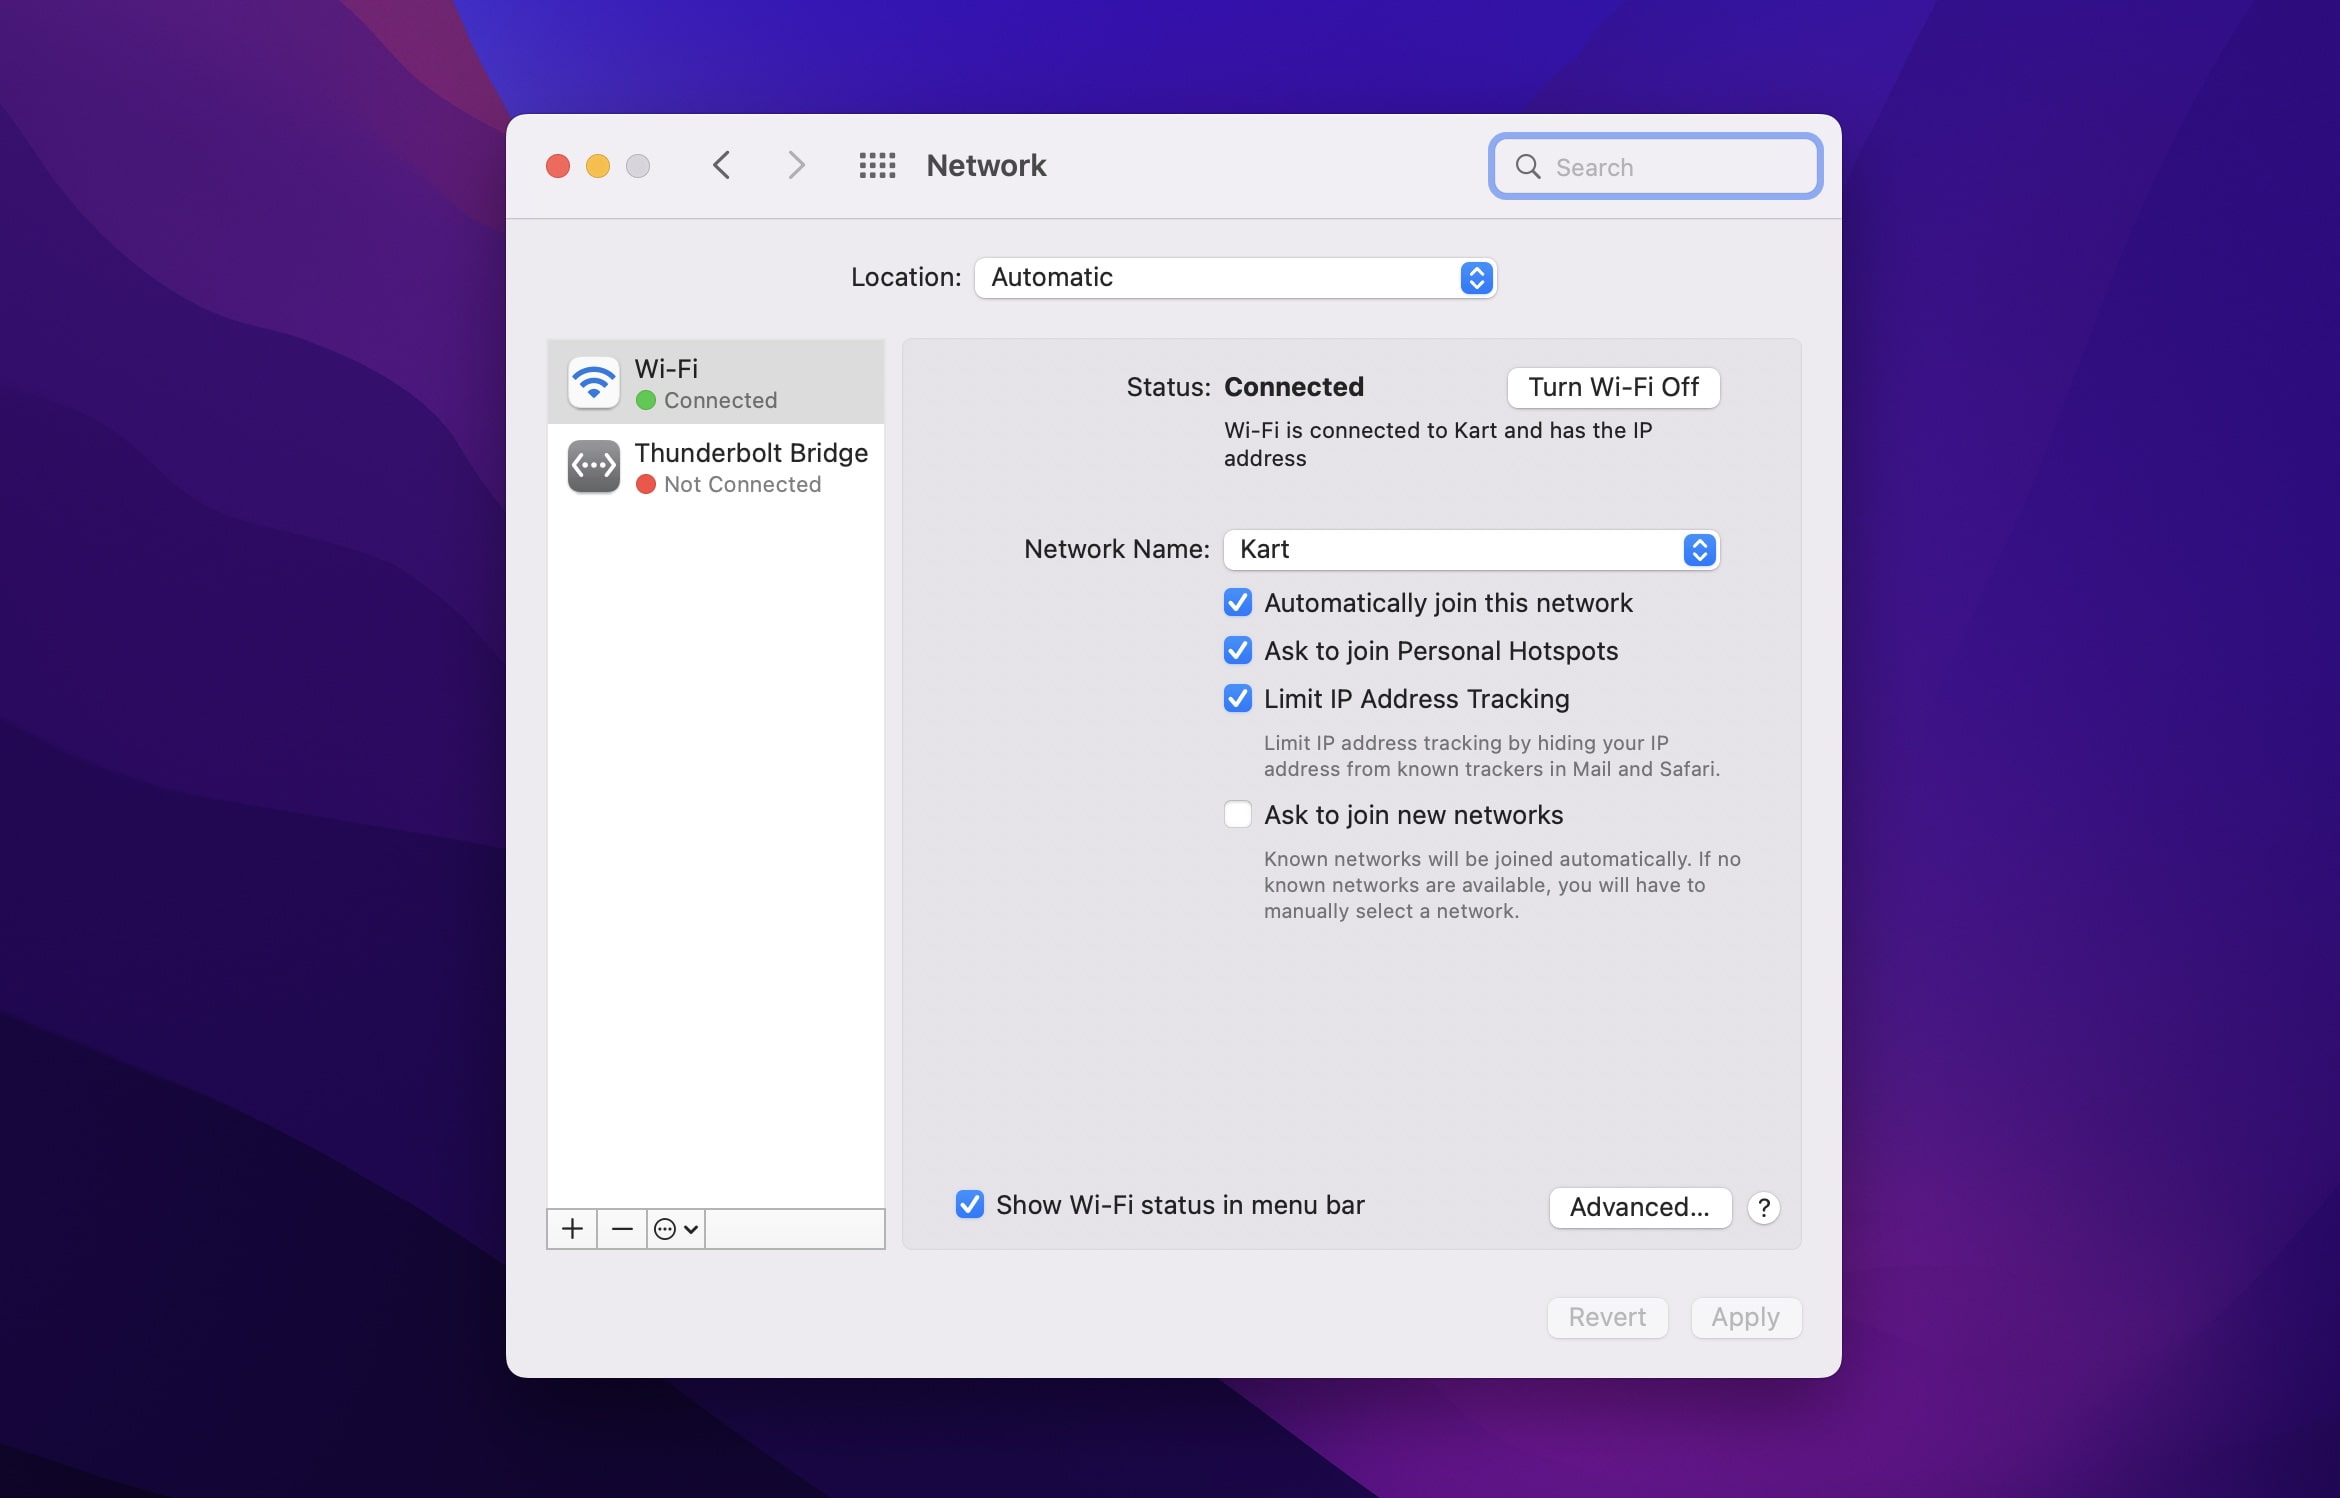The width and height of the screenshot is (2340, 1498).
Task: Disable Limit IP Address Tracking
Action: point(1238,698)
